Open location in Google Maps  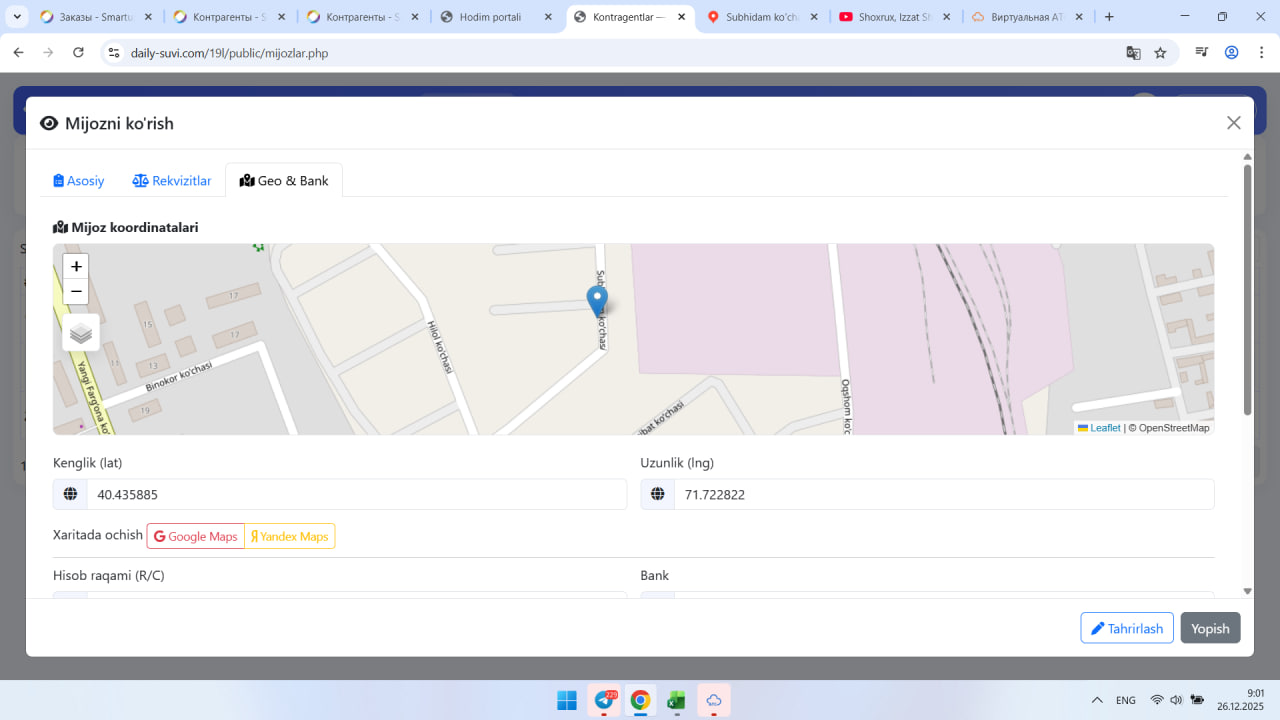[x=196, y=537]
